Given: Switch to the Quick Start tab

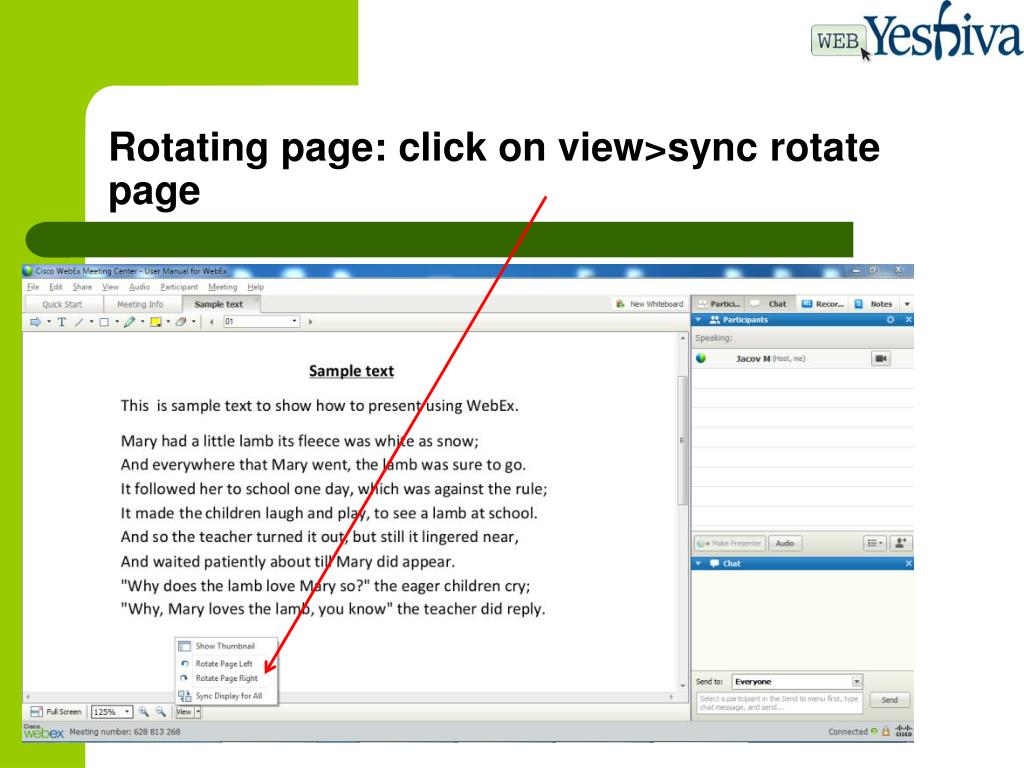Looking at the screenshot, I should 63,304.
